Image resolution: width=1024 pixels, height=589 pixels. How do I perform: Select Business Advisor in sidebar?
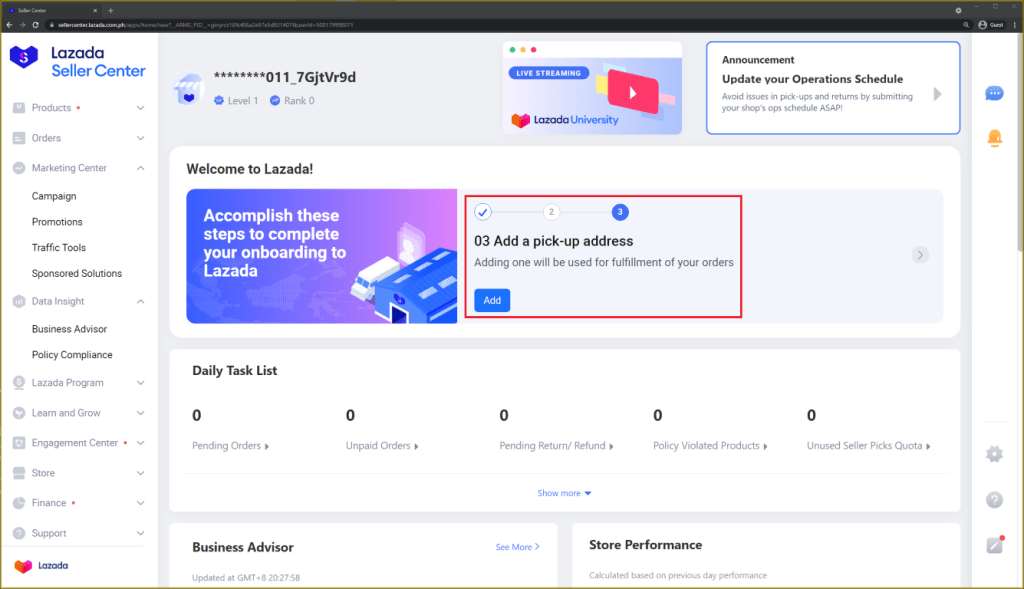(69, 329)
